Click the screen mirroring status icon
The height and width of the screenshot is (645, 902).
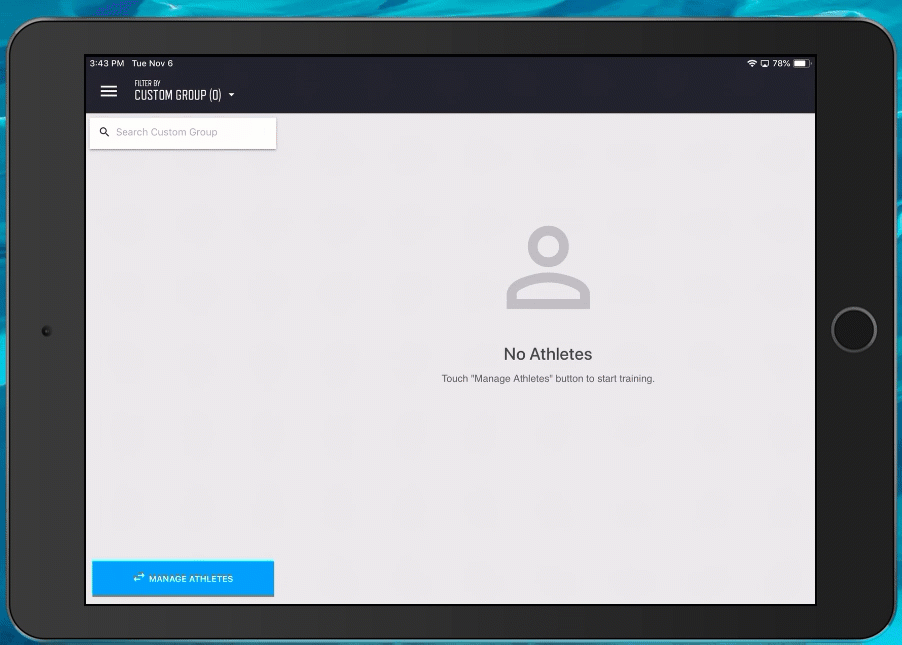click(x=765, y=63)
